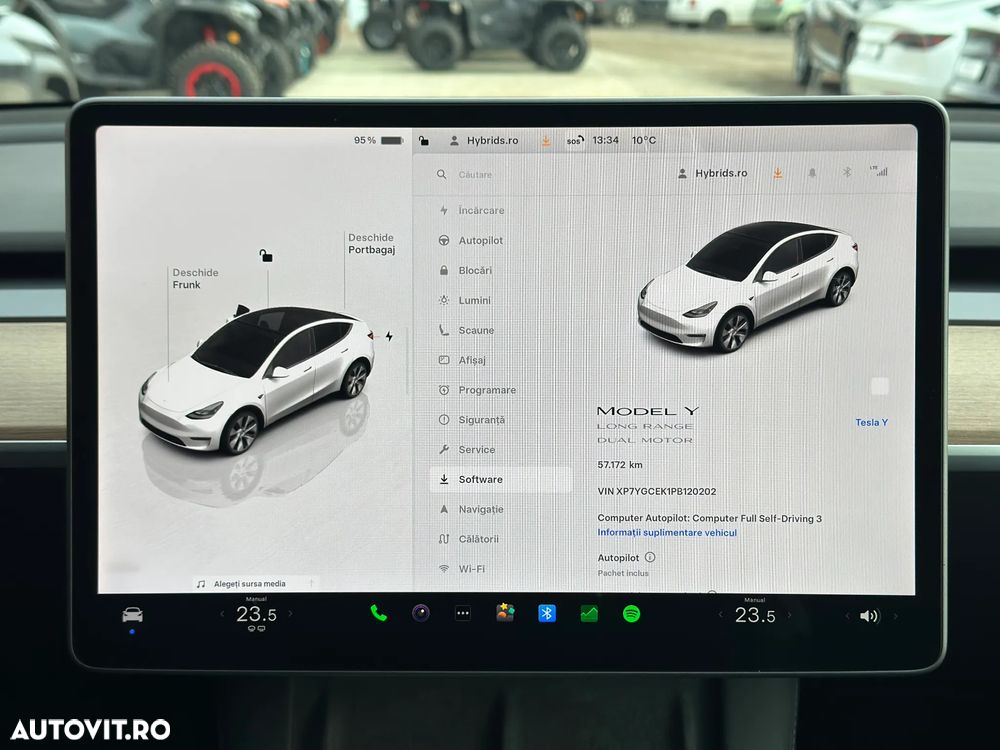The height and width of the screenshot is (750, 1000).
Task: Open the Phone app
Action: point(379,614)
